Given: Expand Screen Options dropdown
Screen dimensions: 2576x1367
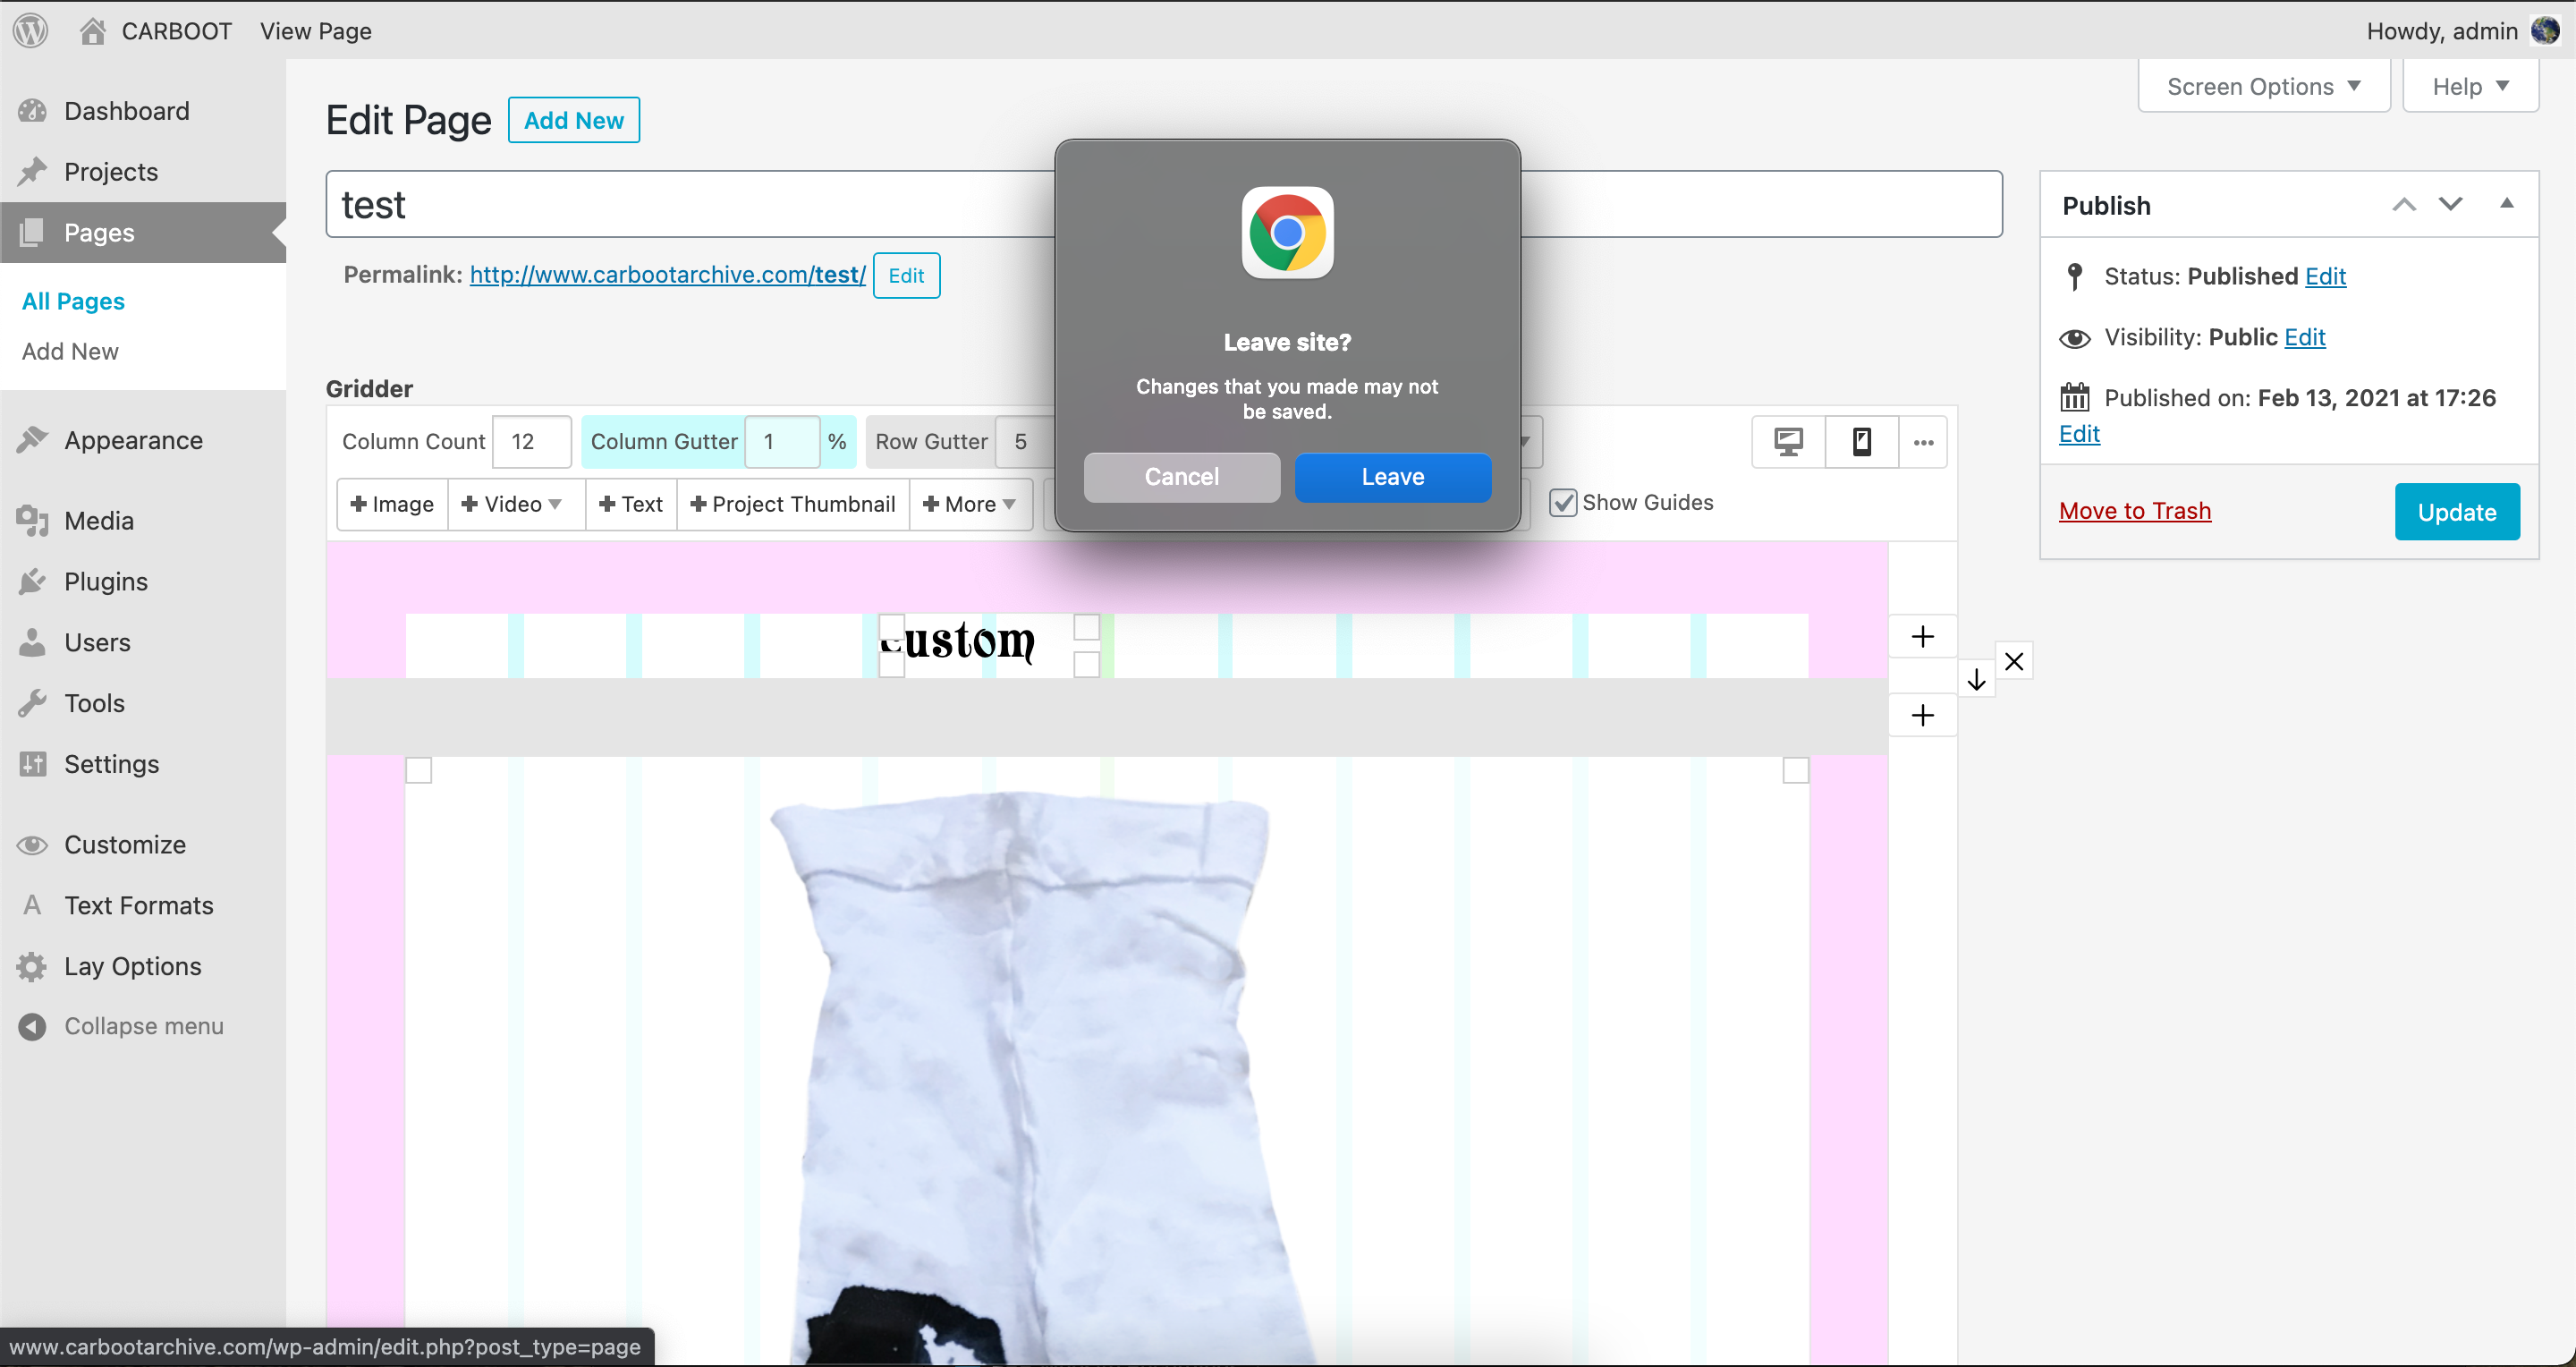Looking at the screenshot, I should tap(2263, 86).
